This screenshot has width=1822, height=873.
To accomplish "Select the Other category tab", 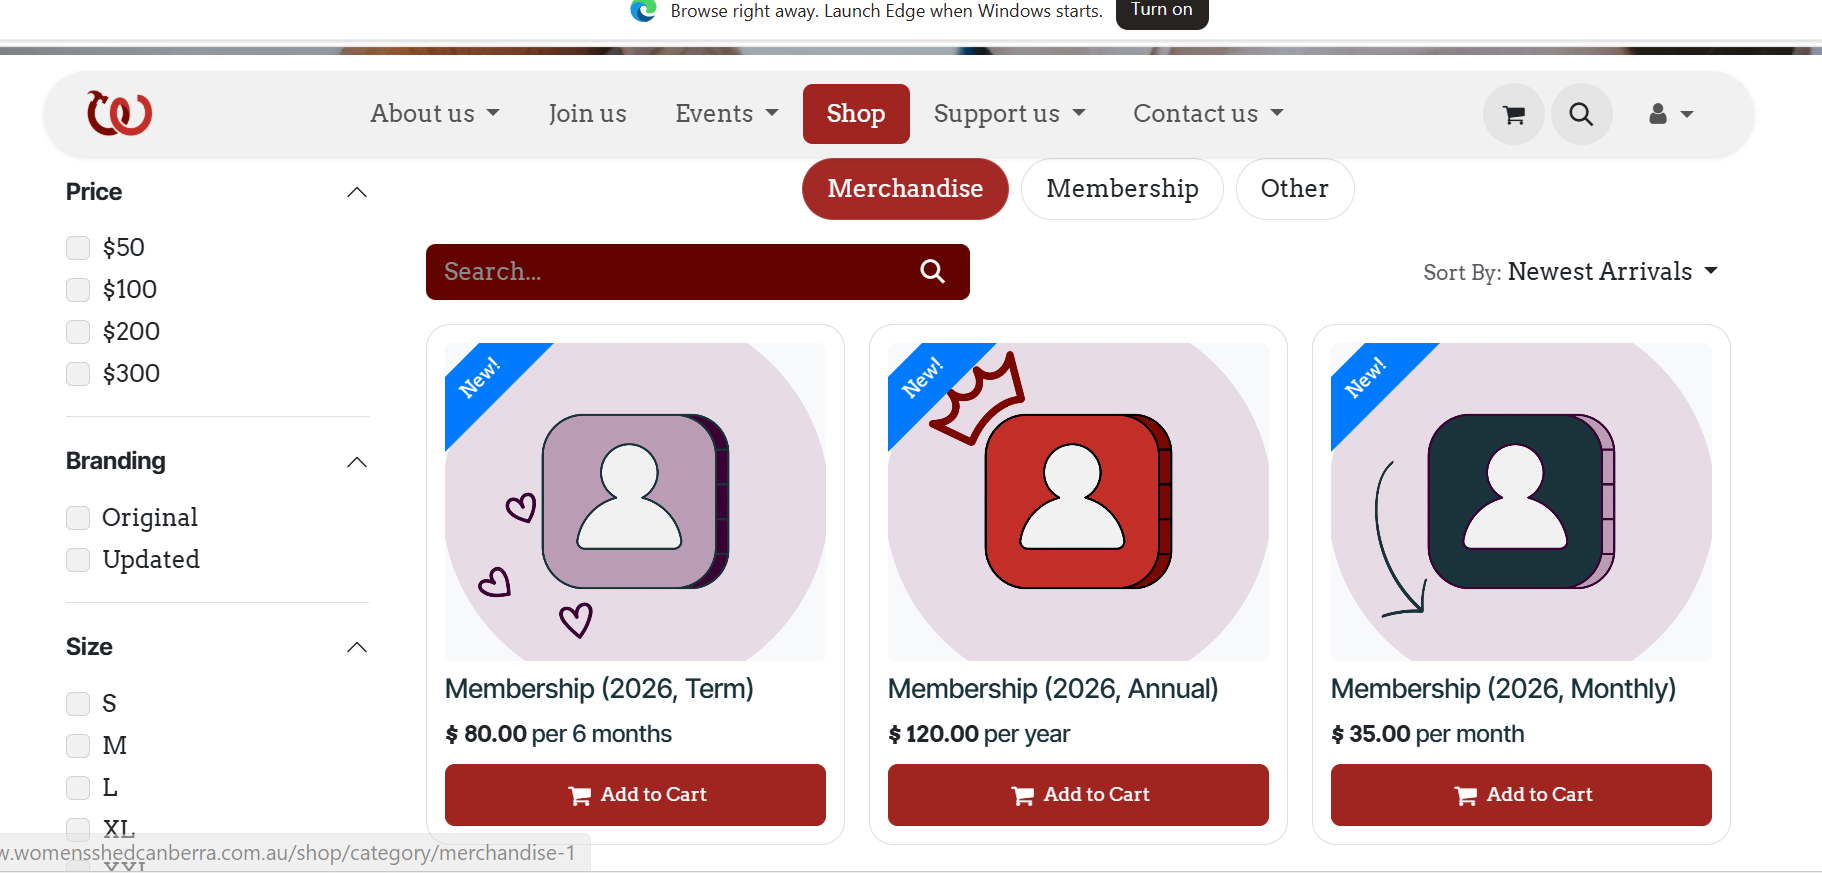I will pos(1295,189).
